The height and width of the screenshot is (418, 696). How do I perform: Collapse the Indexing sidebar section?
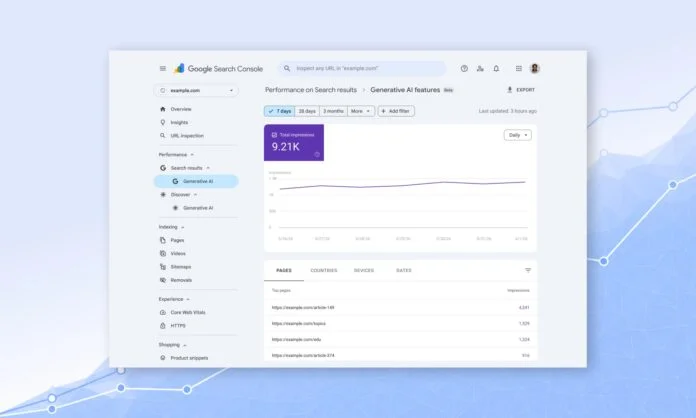tap(182, 227)
